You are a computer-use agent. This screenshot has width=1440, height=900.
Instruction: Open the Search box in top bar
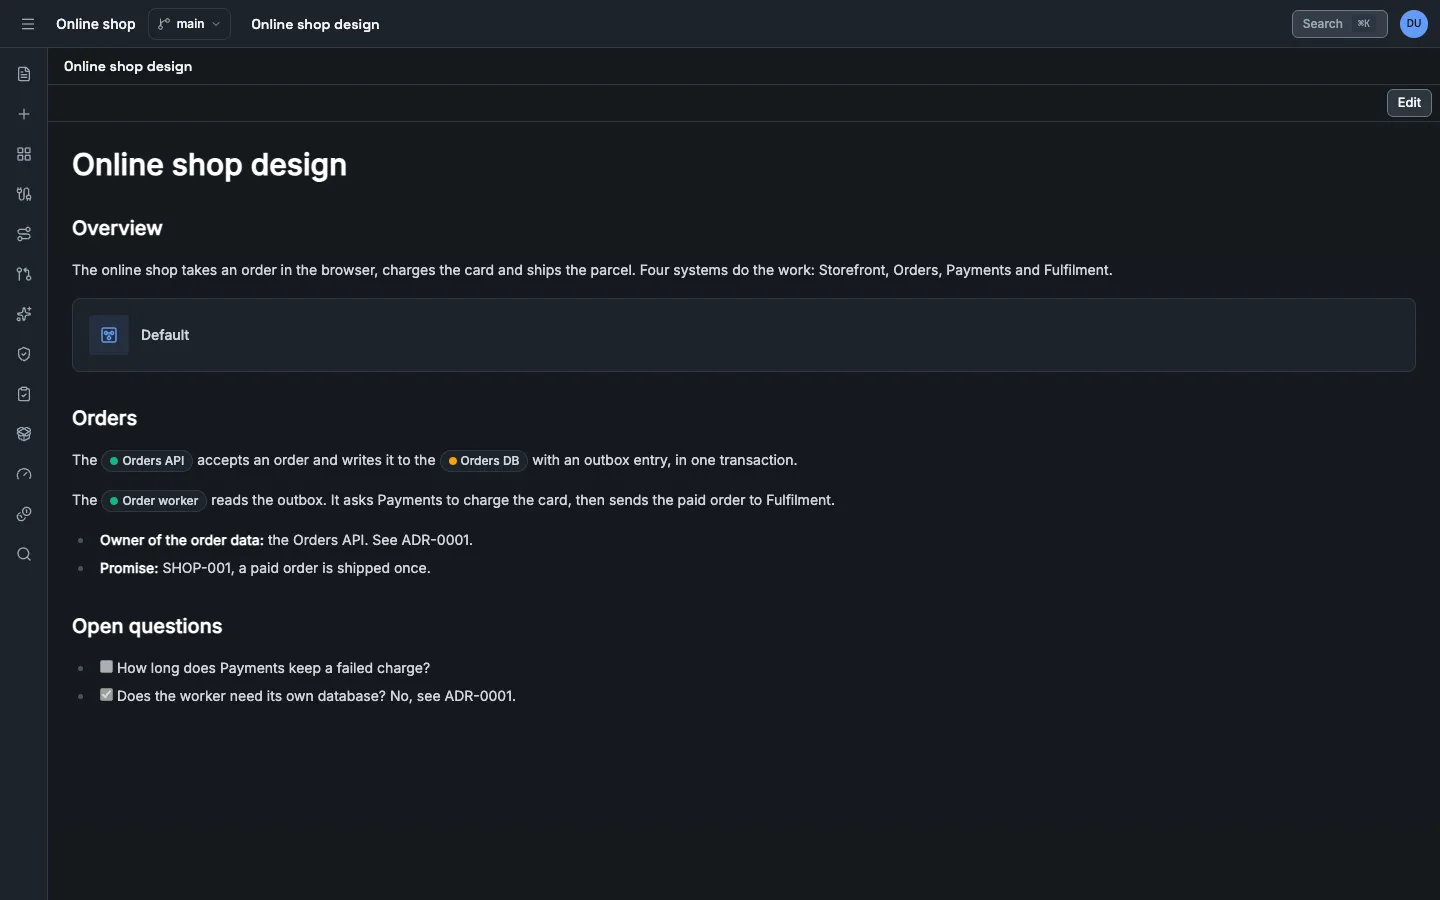pyautogui.click(x=1339, y=24)
